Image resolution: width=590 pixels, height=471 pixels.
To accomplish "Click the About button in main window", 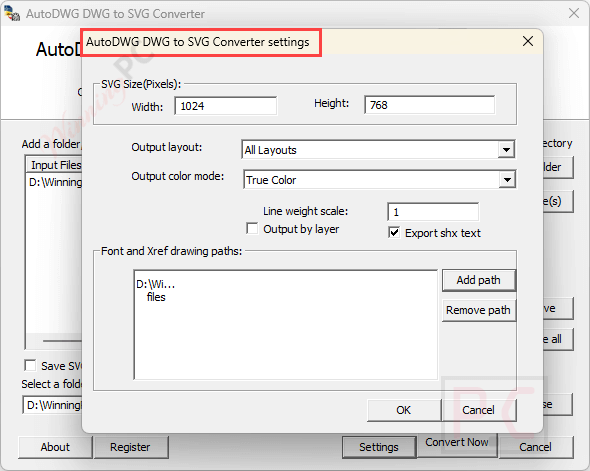I will pos(55,447).
